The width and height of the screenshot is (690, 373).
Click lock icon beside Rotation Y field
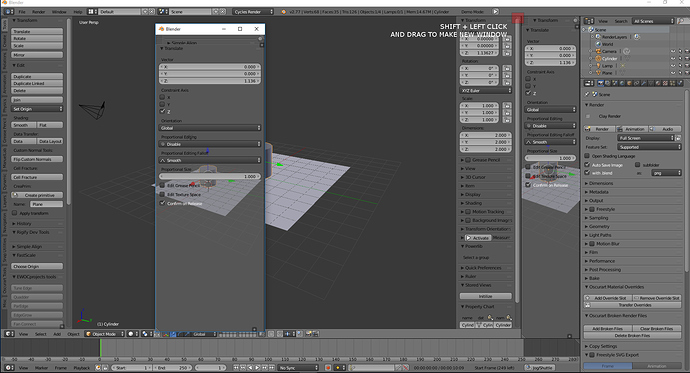tap(507, 75)
